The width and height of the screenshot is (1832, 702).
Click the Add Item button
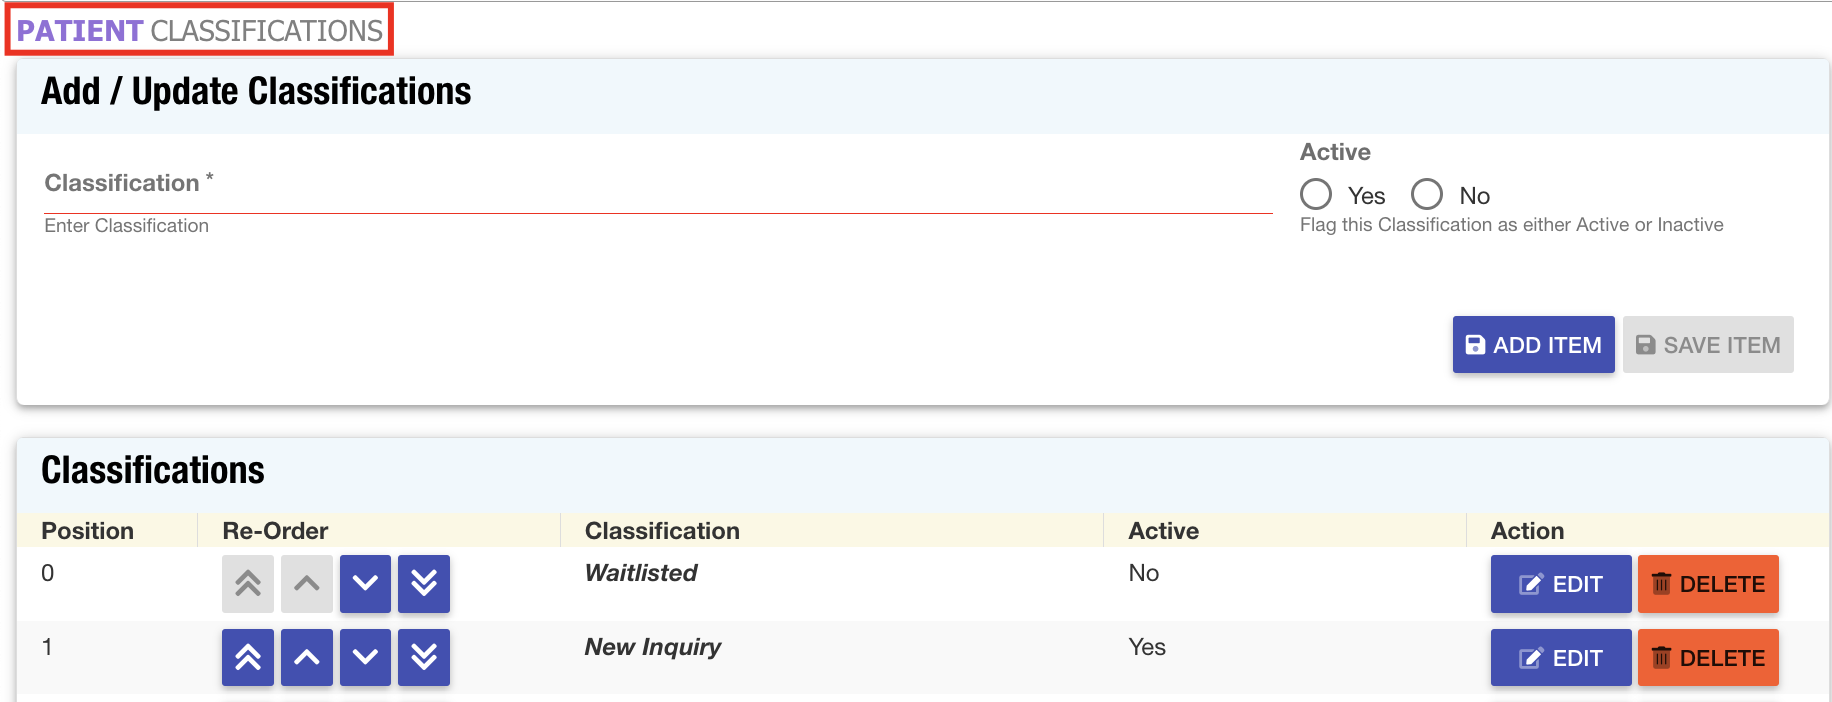(1533, 345)
